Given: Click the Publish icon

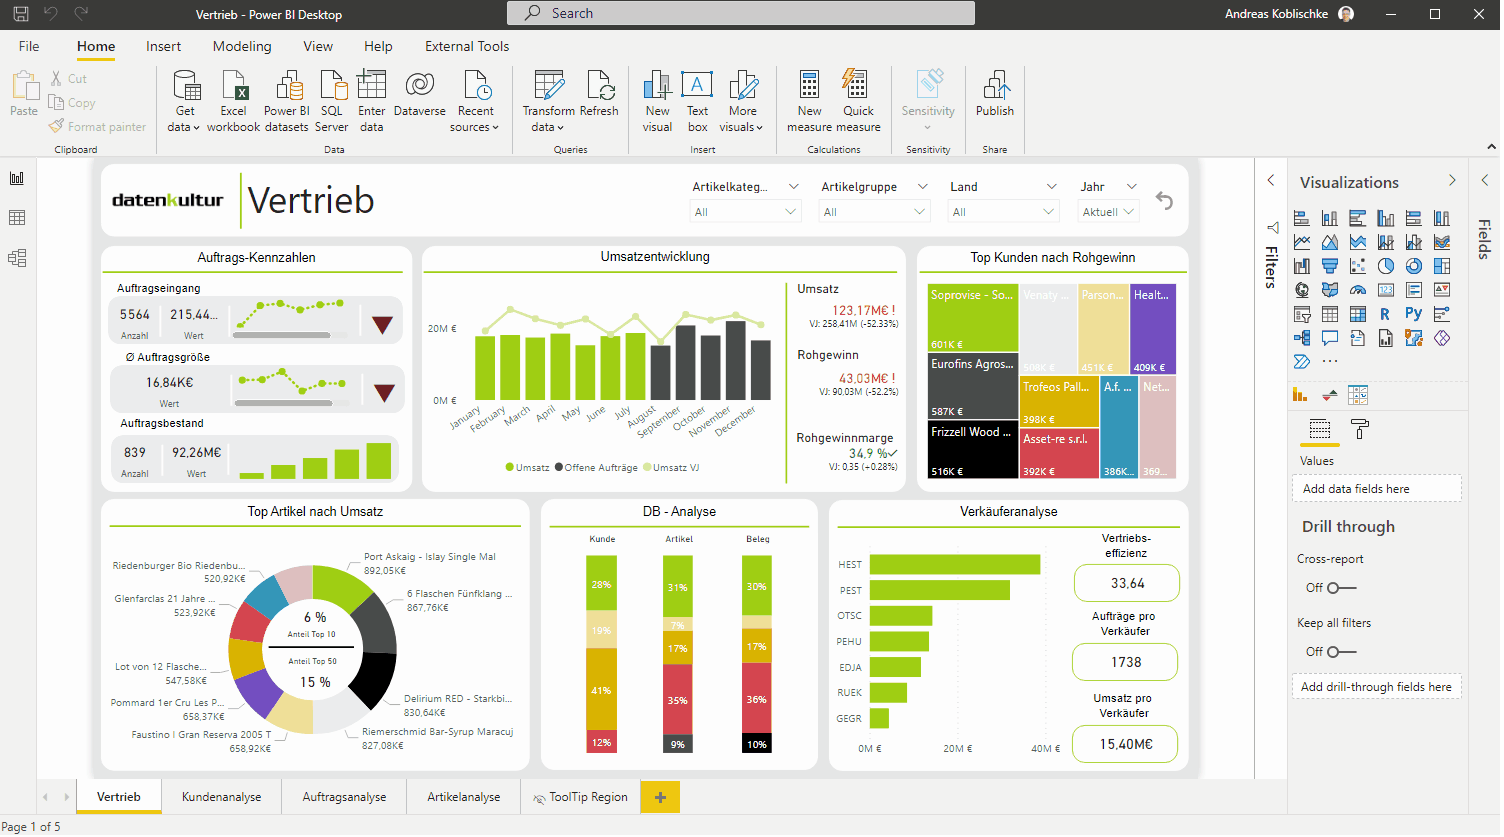Looking at the screenshot, I should (994, 87).
